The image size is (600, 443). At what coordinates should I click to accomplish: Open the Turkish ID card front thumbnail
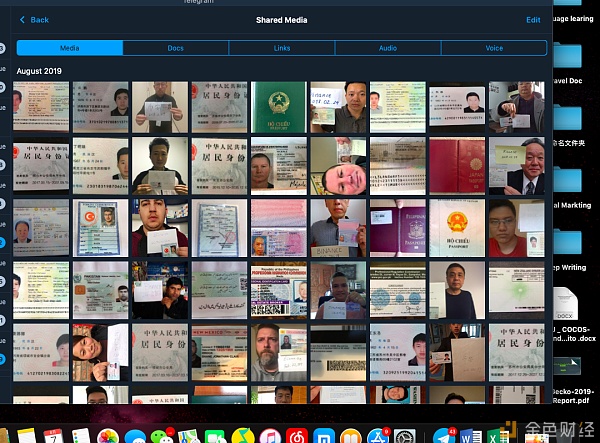pos(101,228)
